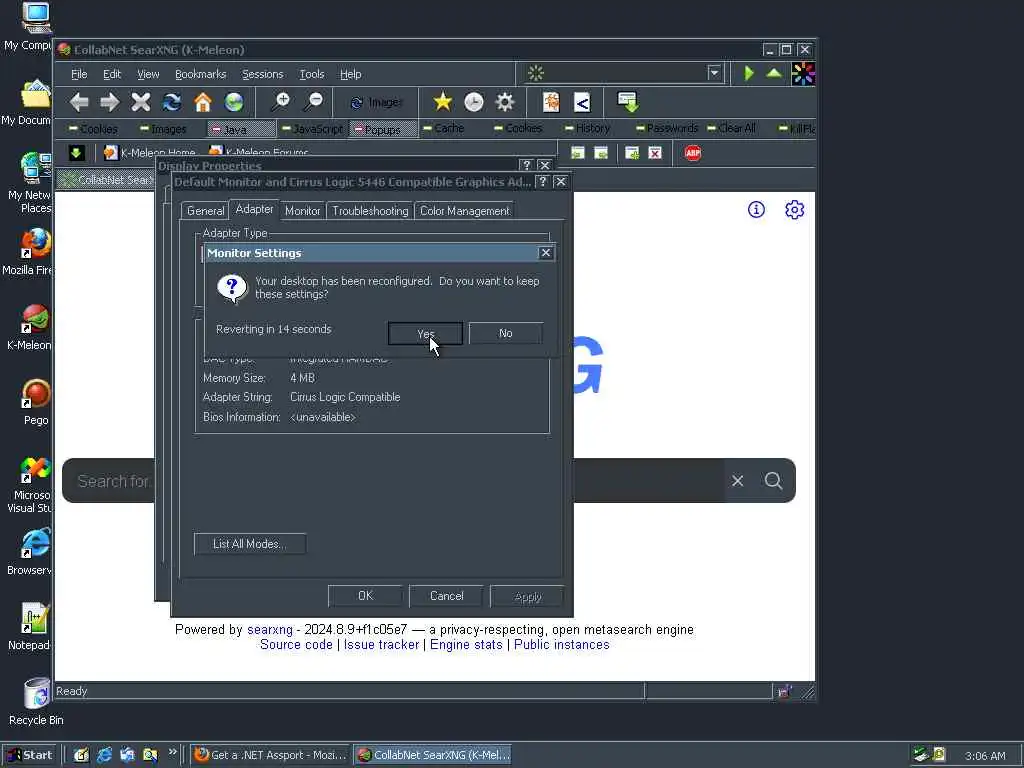Open the Tools menu

312,74
